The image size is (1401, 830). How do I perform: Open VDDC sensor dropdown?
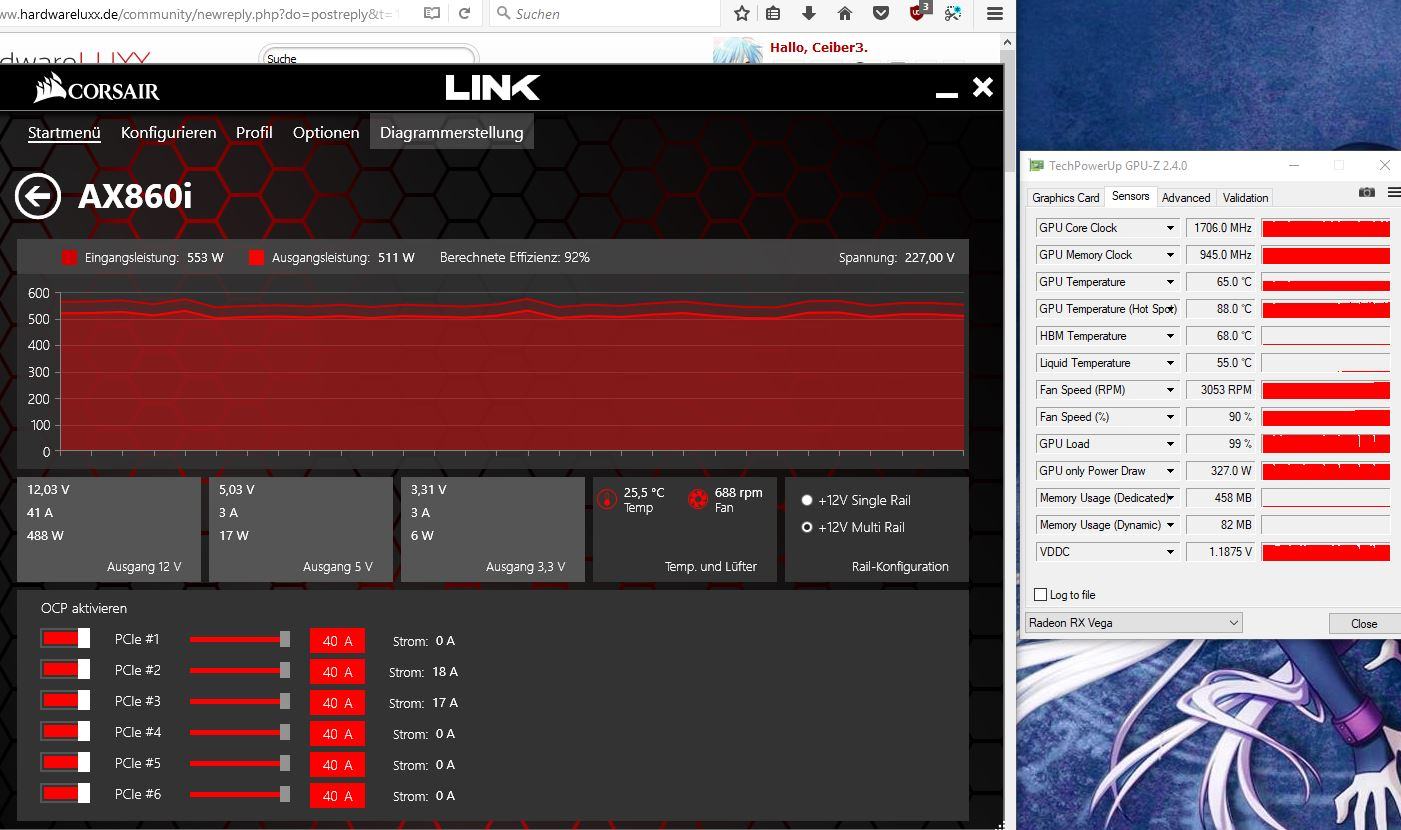click(x=1170, y=552)
